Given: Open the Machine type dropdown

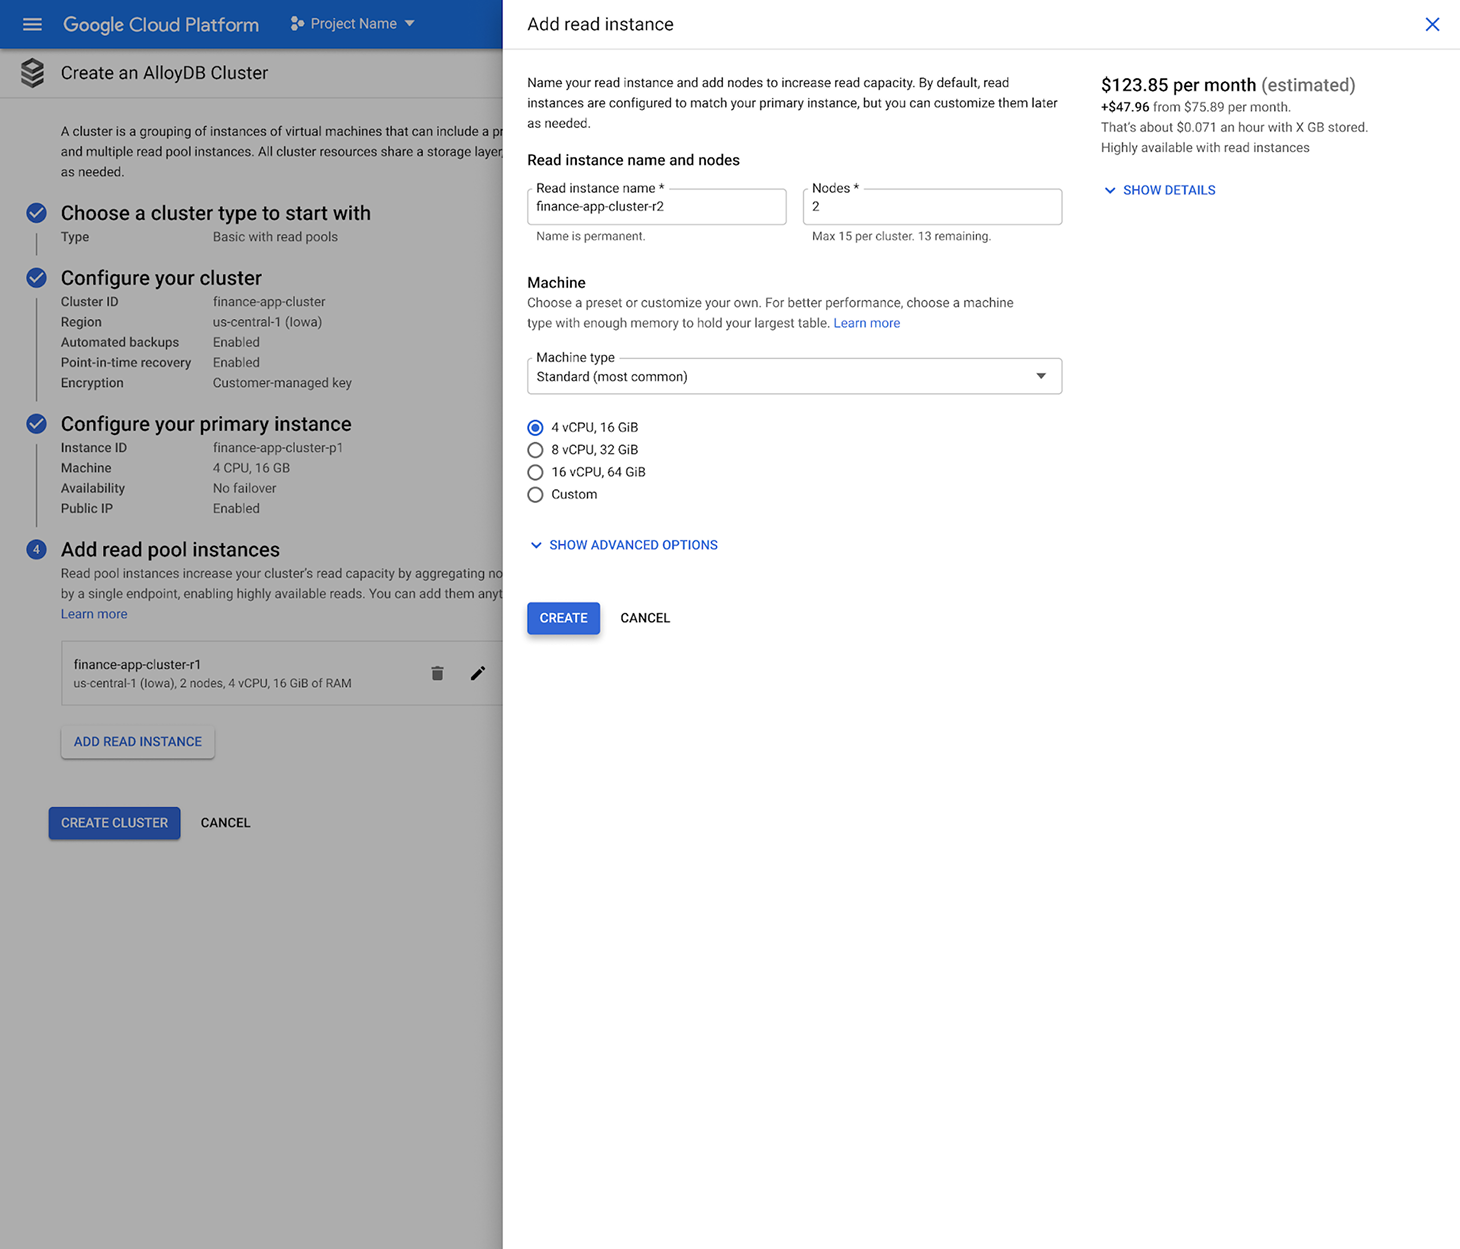Looking at the screenshot, I should point(794,376).
